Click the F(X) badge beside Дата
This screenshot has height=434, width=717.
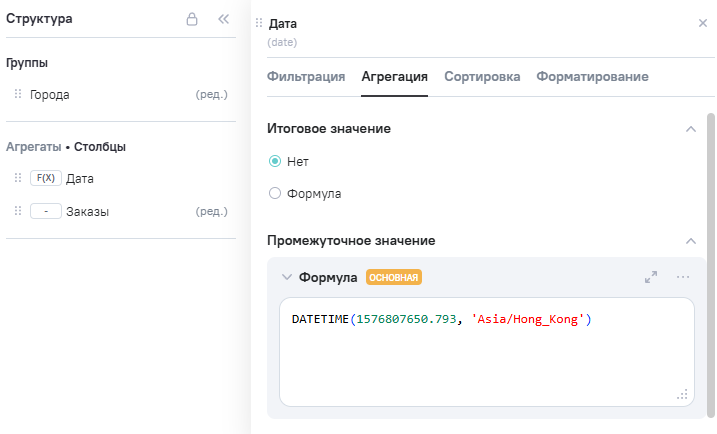tap(46, 178)
